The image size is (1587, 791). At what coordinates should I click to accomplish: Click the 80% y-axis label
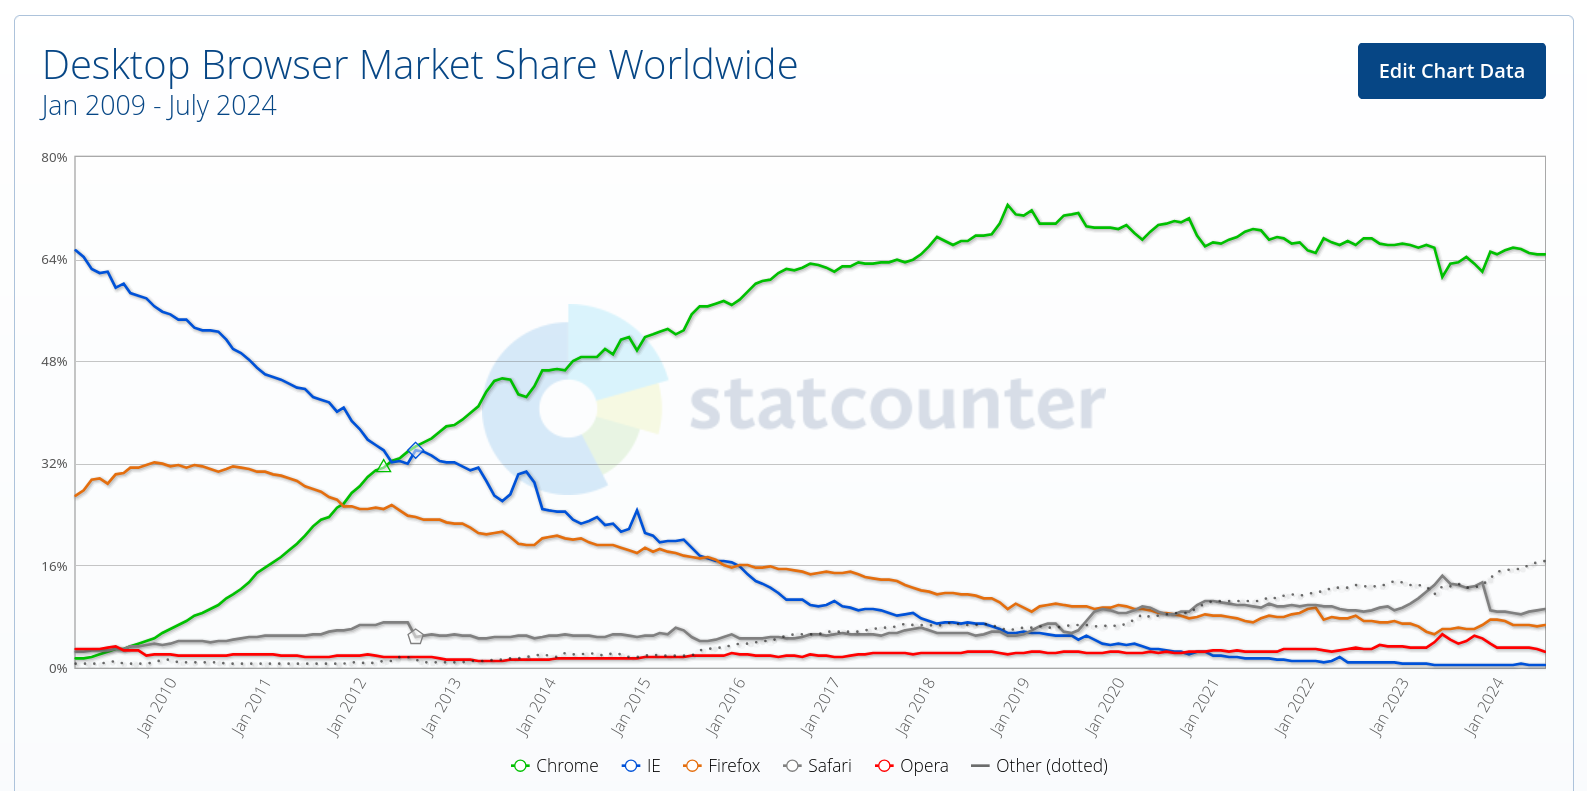tap(54, 158)
